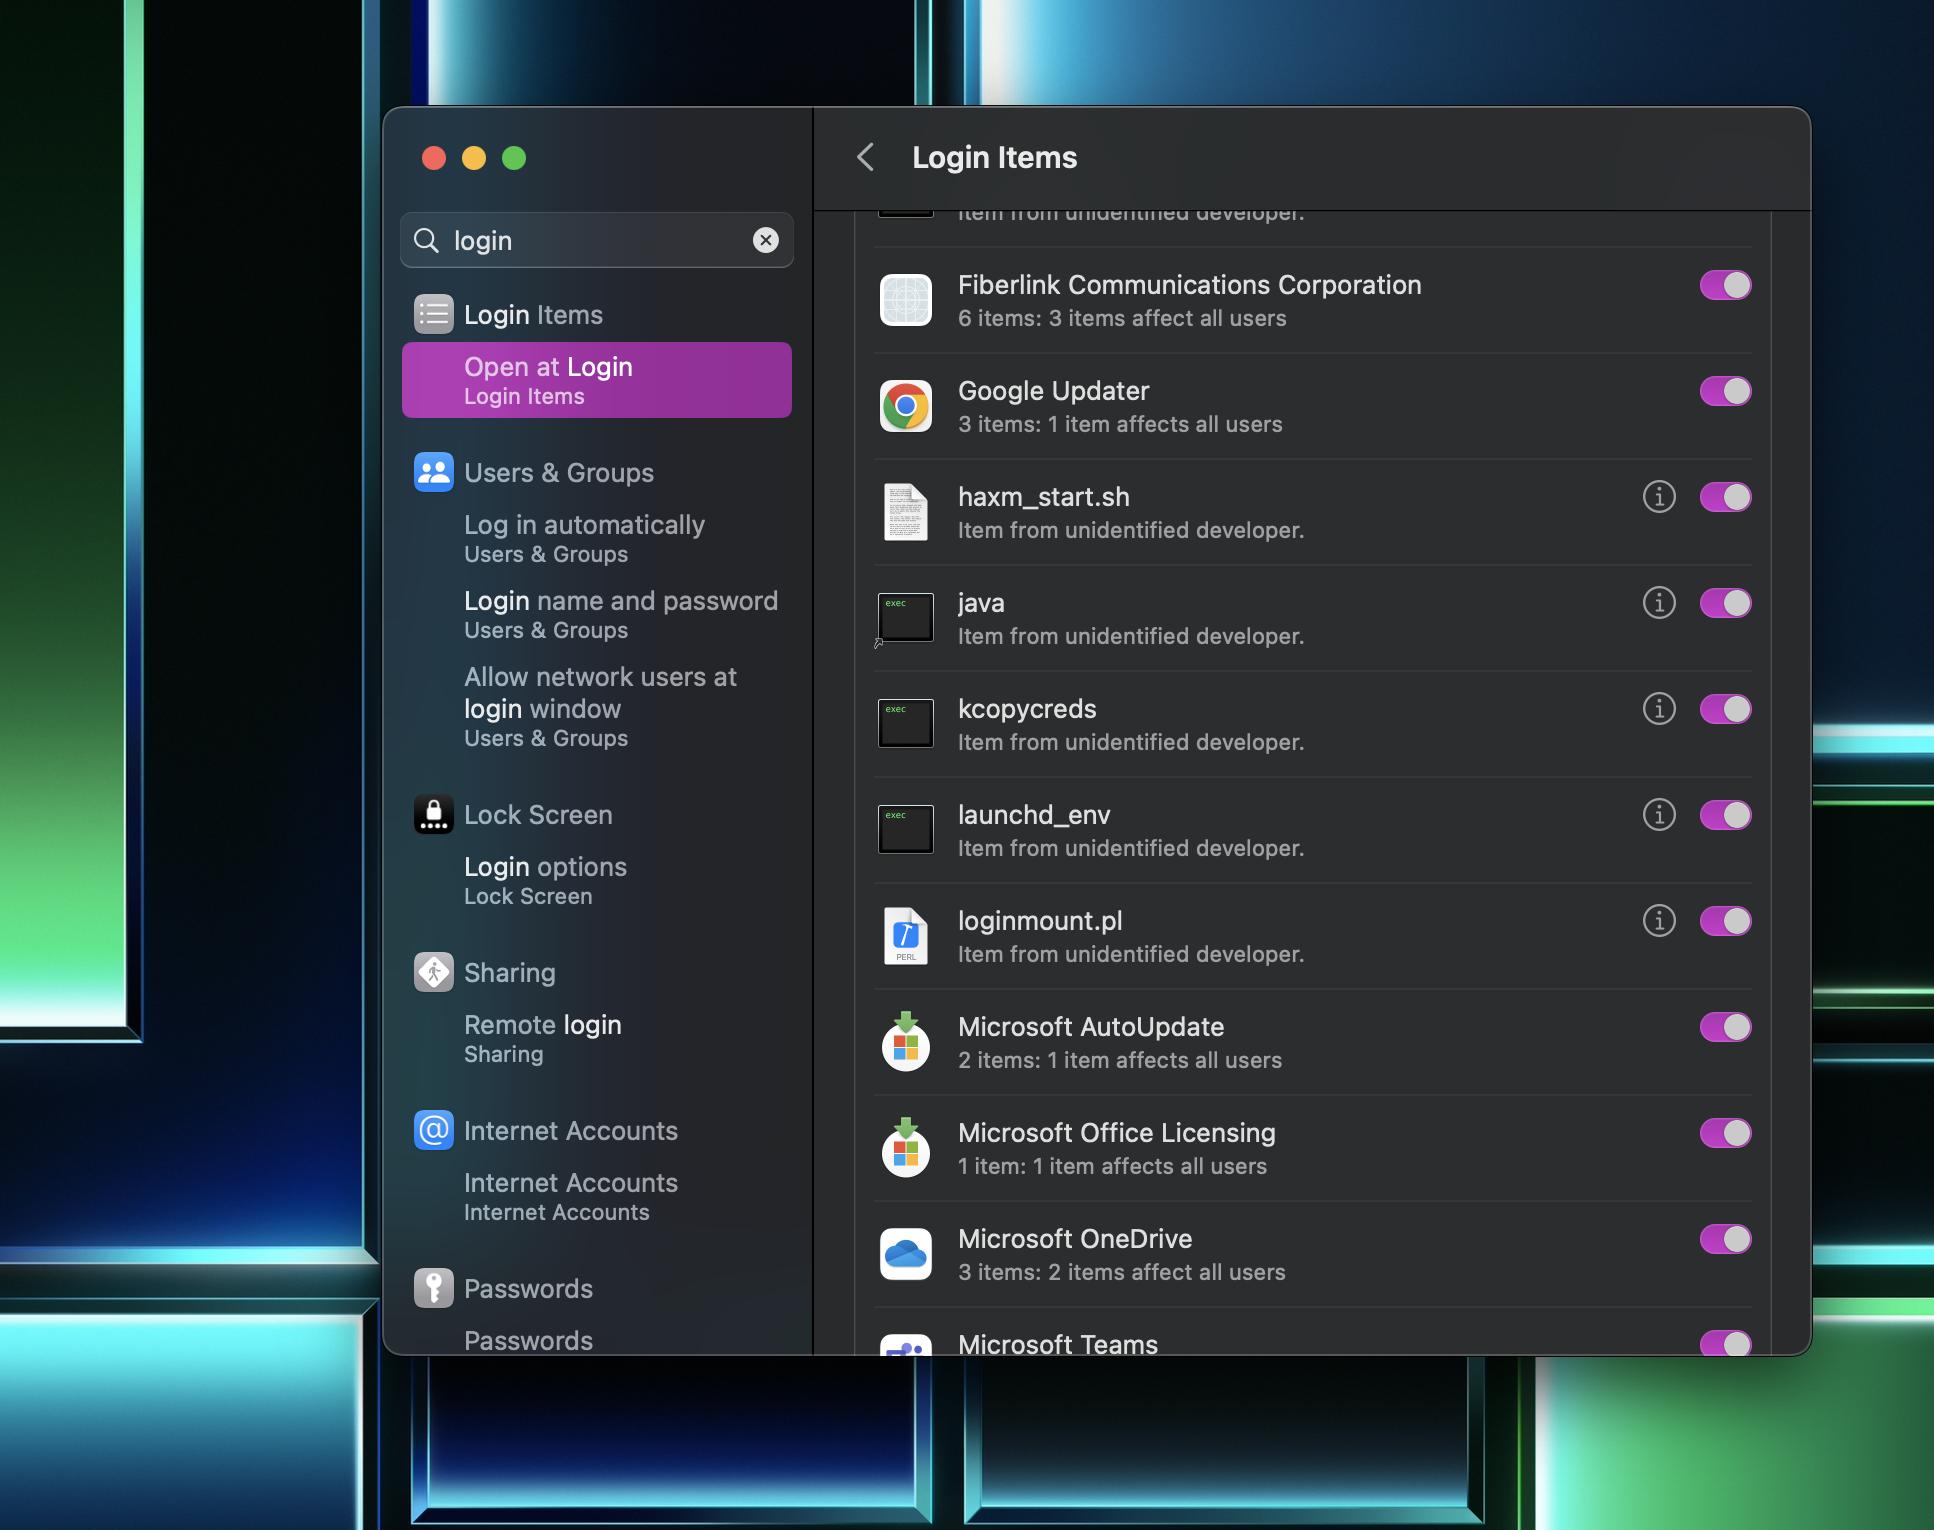Switch off Microsoft Office Licensing
The height and width of the screenshot is (1530, 1934).
tap(1725, 1133)
